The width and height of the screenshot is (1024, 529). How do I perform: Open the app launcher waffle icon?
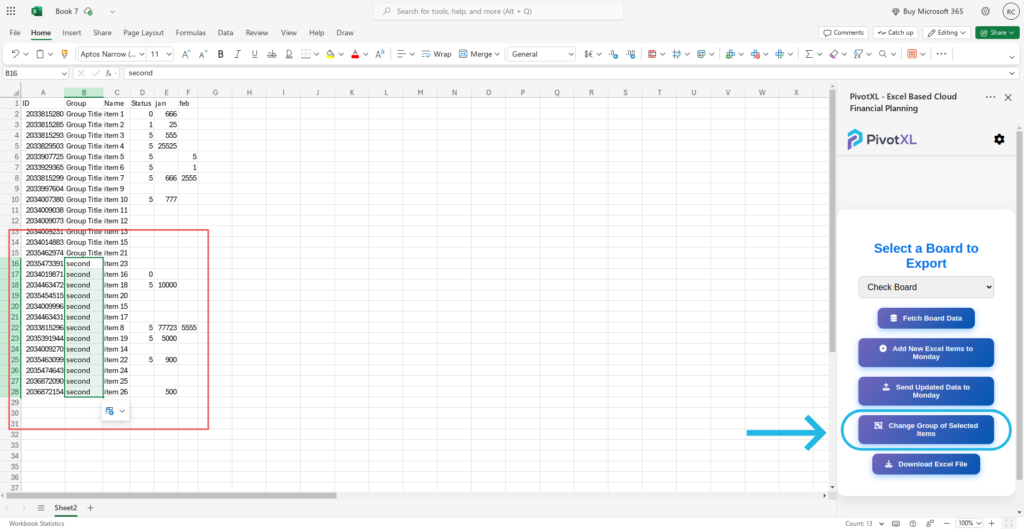coord(11,11)
